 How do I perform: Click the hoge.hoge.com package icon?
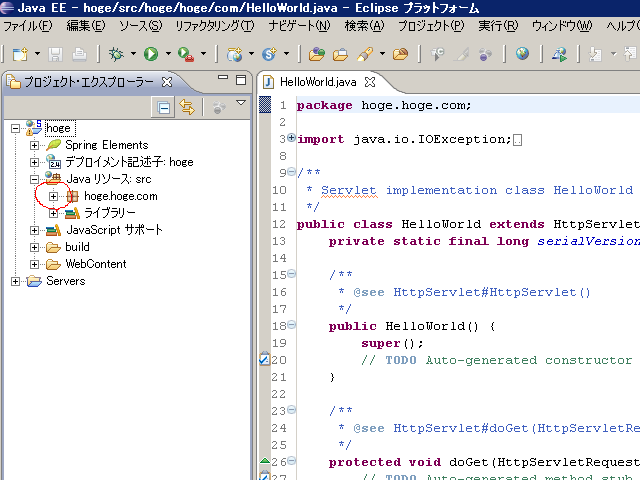(72, 196)
